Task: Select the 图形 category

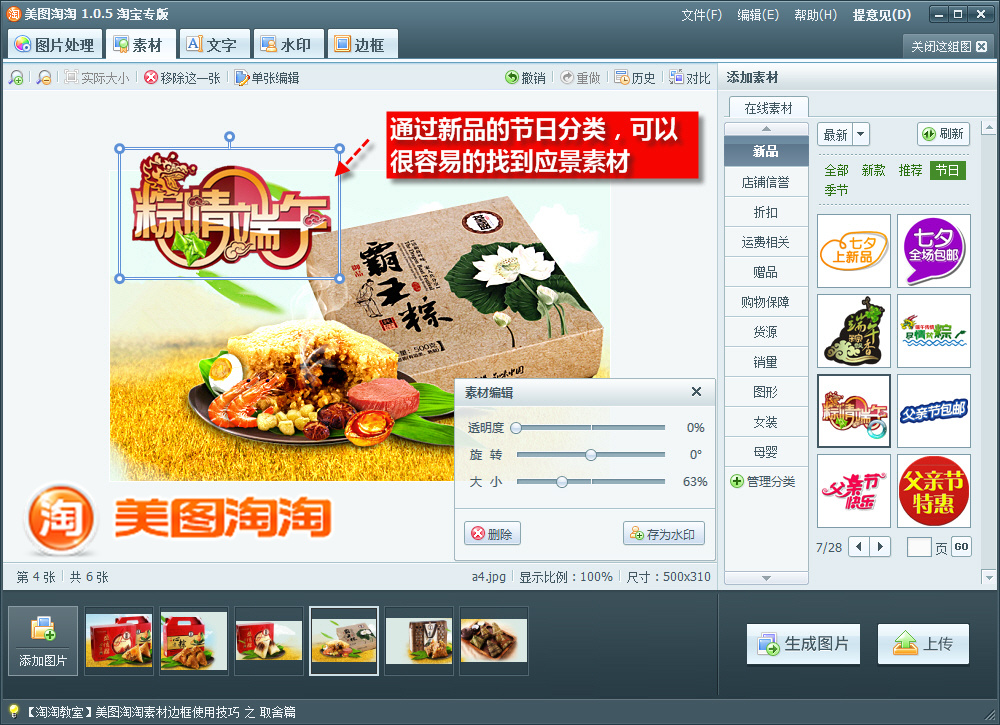Action: point(766,392)
